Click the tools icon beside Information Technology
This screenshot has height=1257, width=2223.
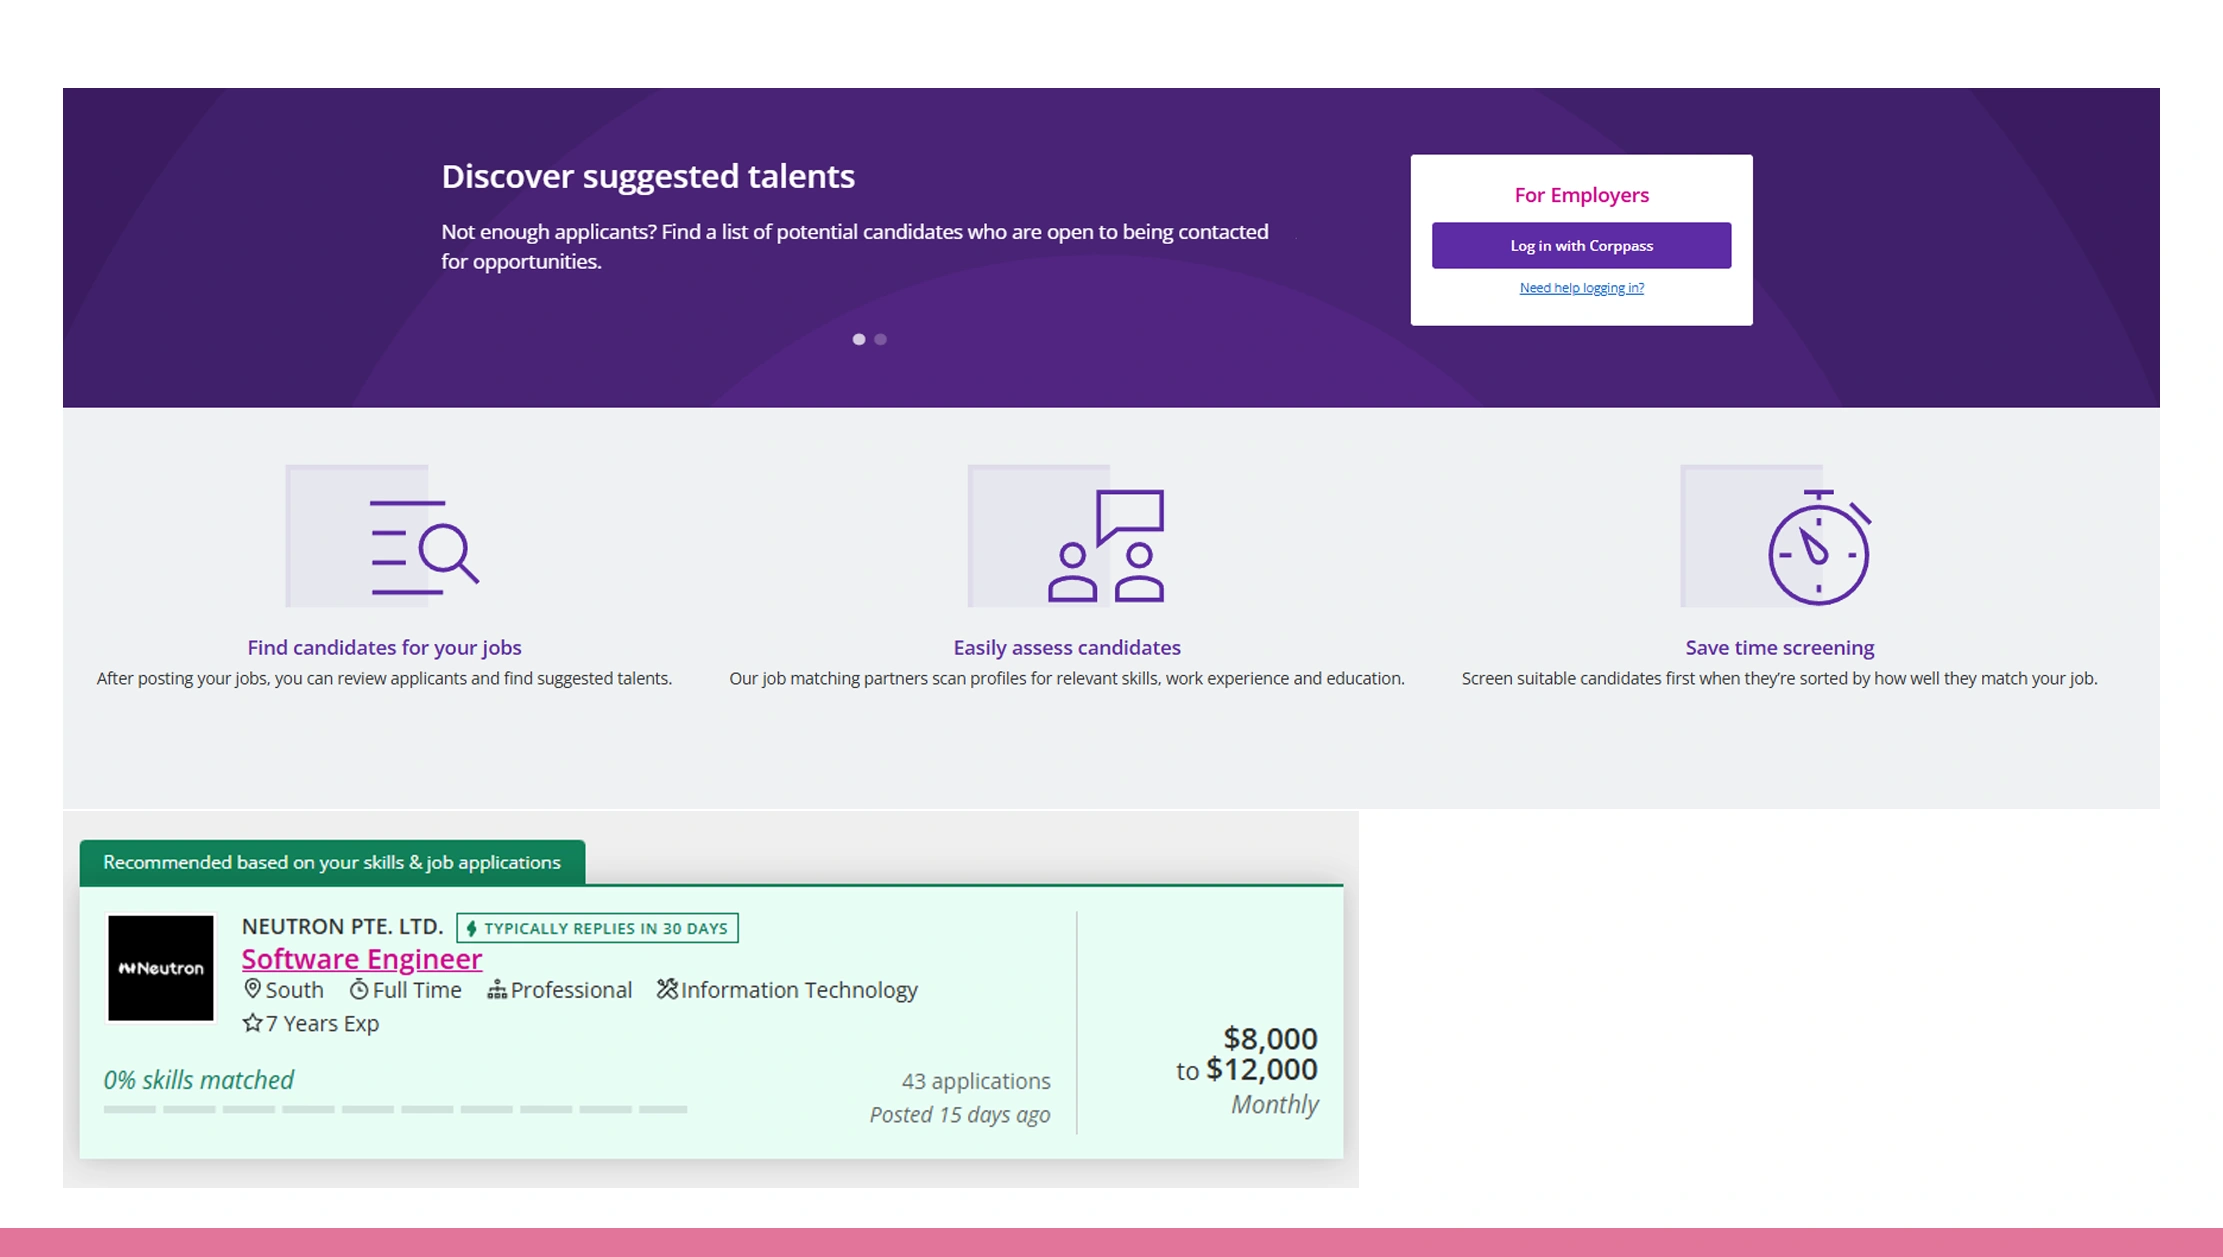tap(667, 989)
